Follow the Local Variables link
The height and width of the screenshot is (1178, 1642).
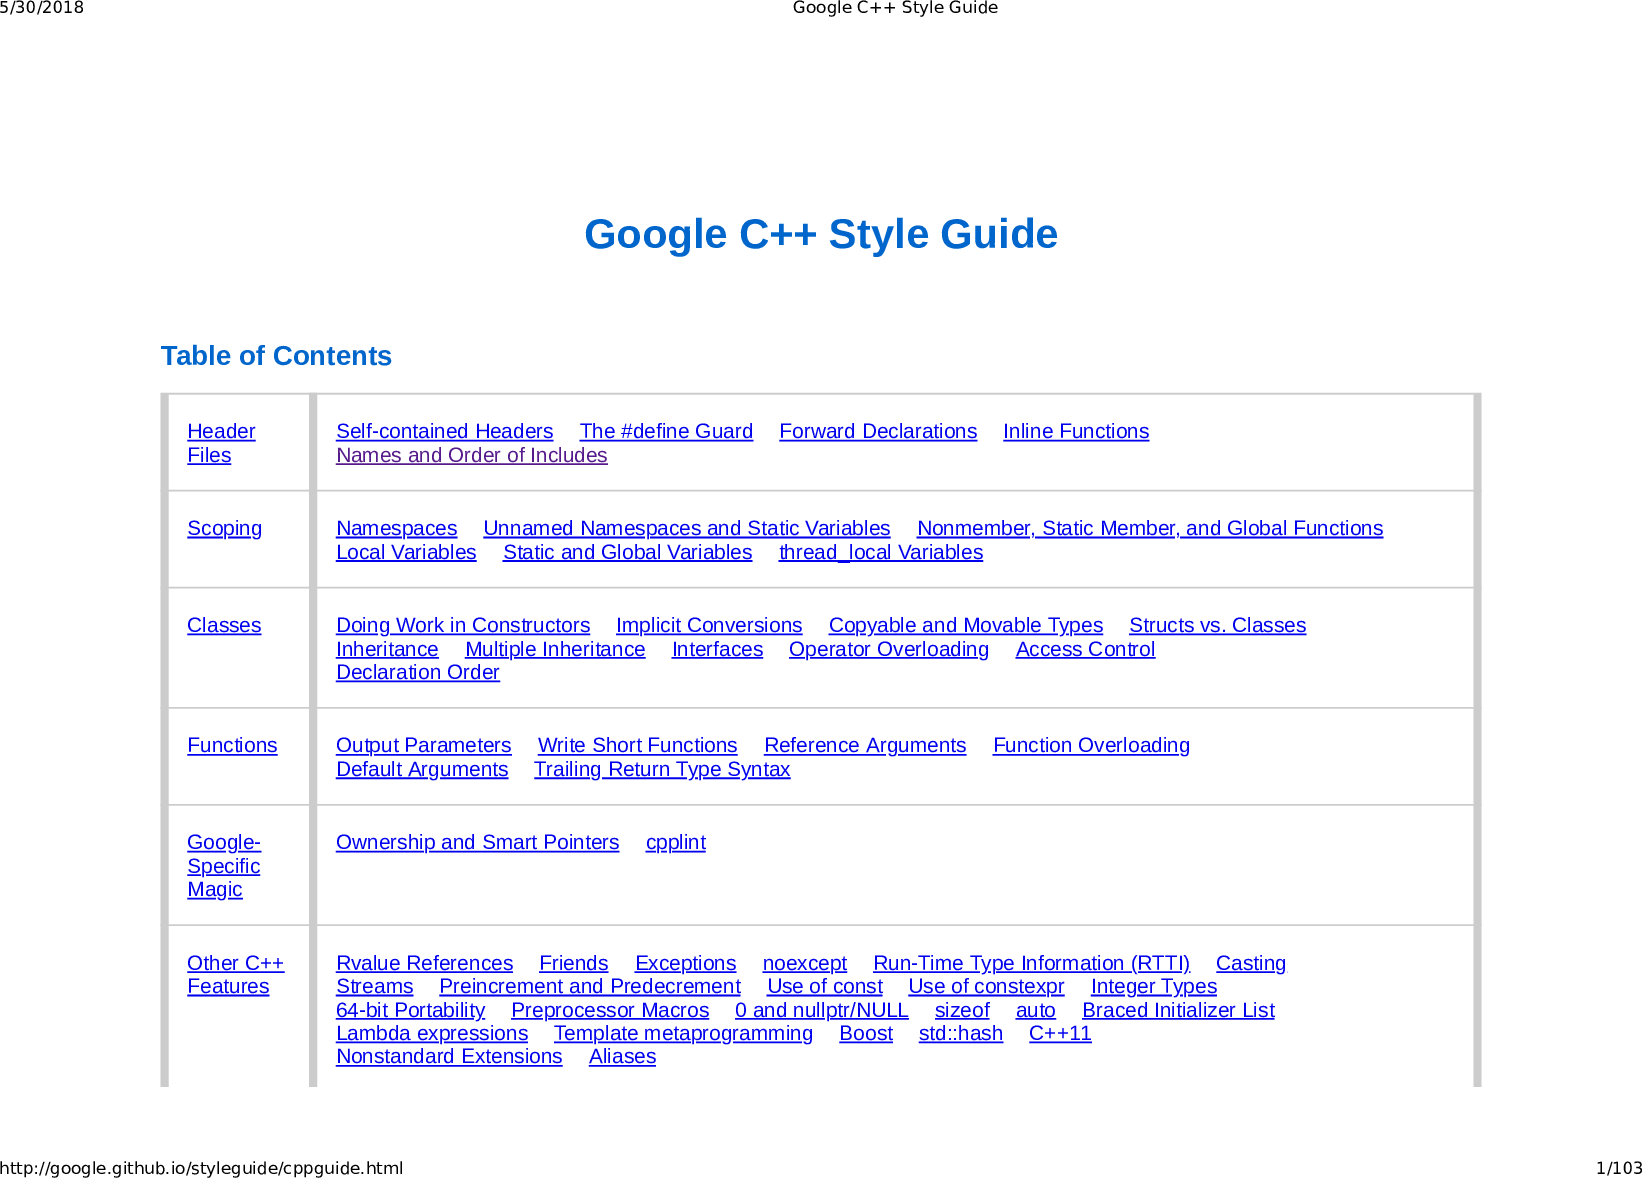coord(406,552)
